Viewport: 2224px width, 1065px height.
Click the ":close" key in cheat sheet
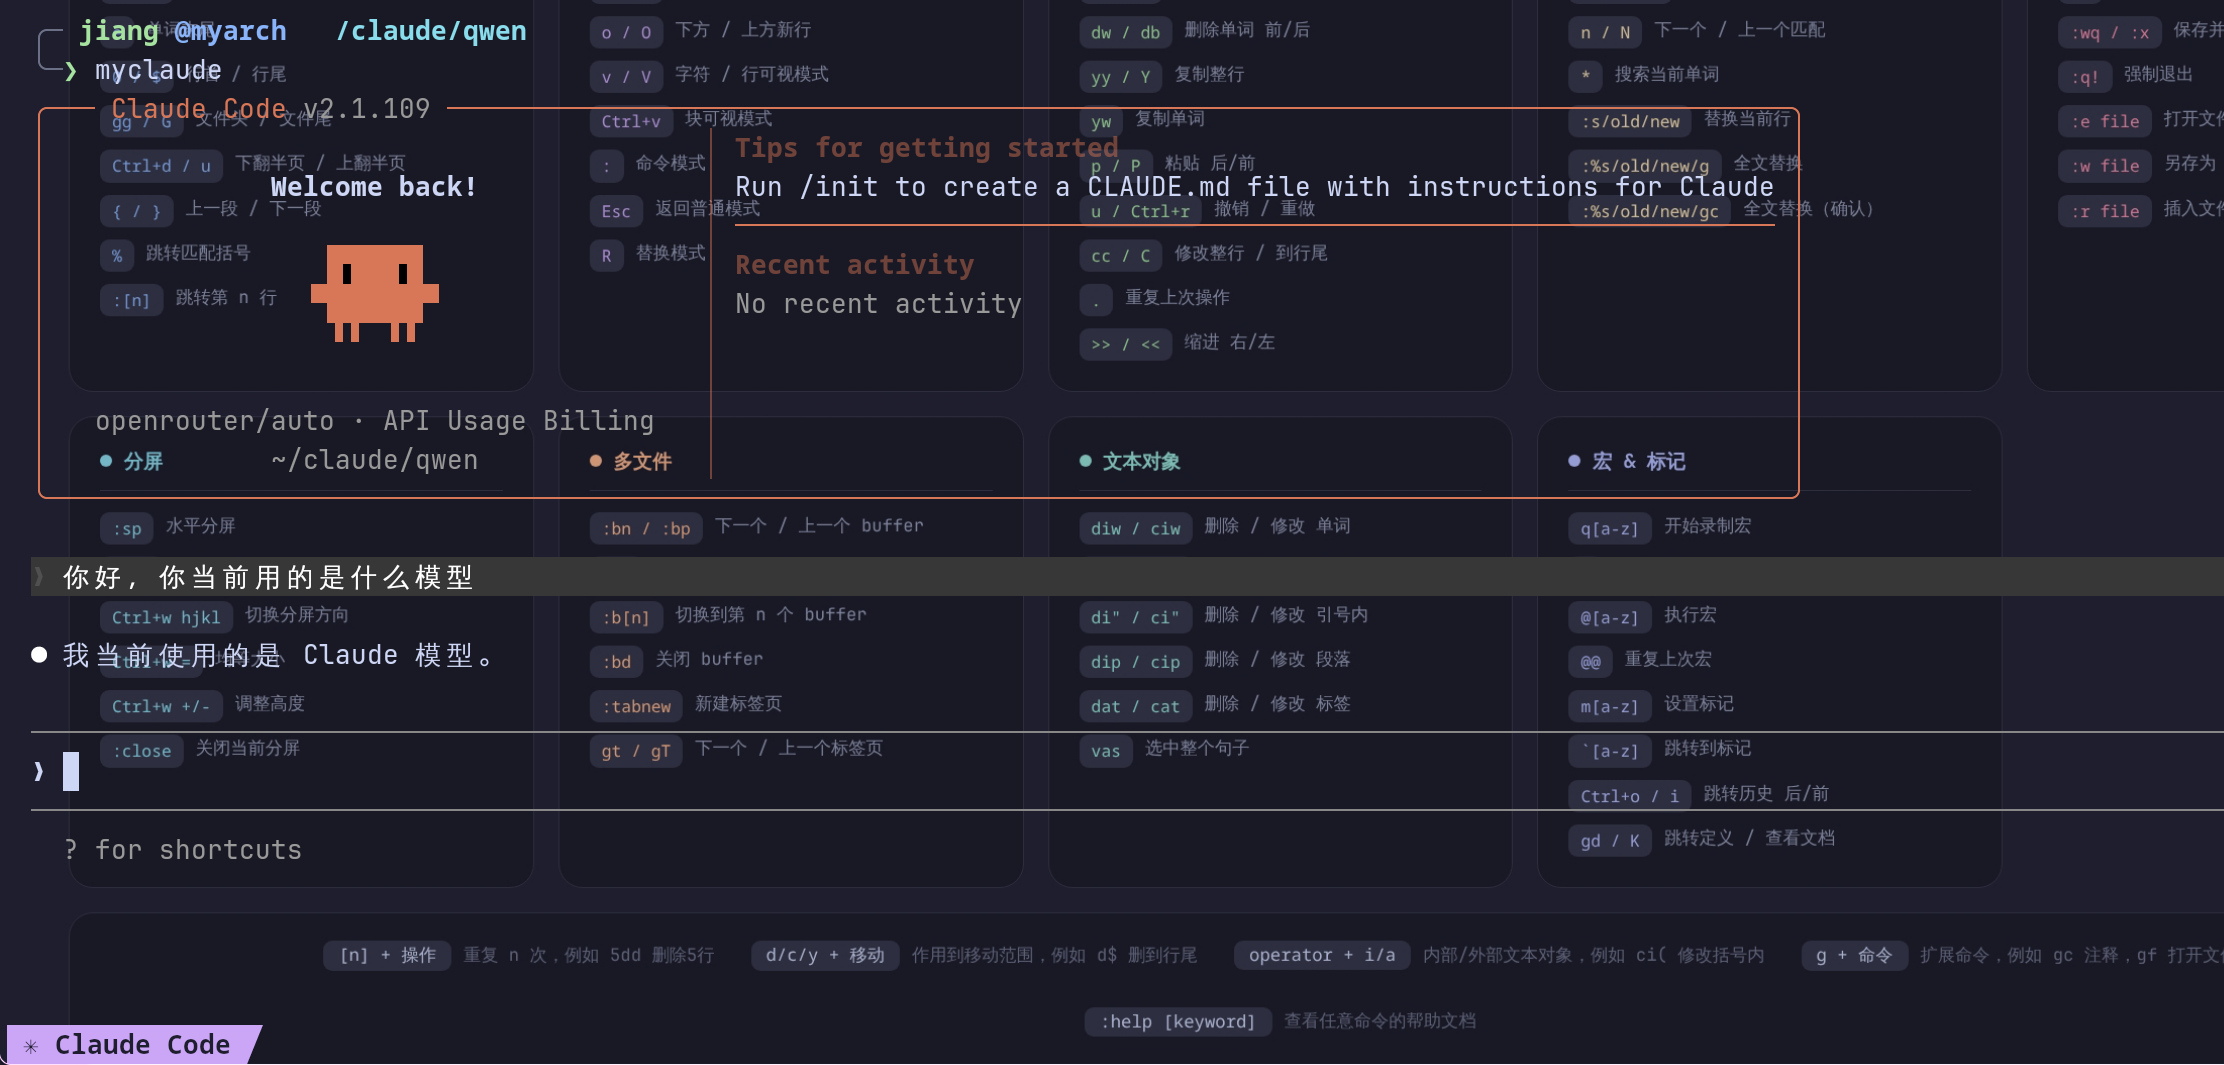click(142, 750)
